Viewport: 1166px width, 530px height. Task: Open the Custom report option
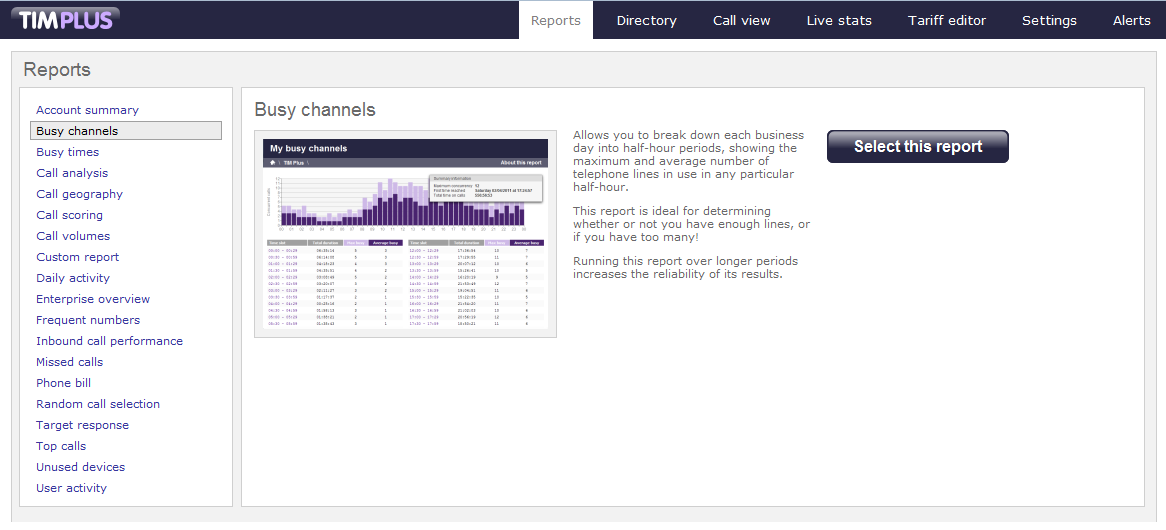coord(77,257)
